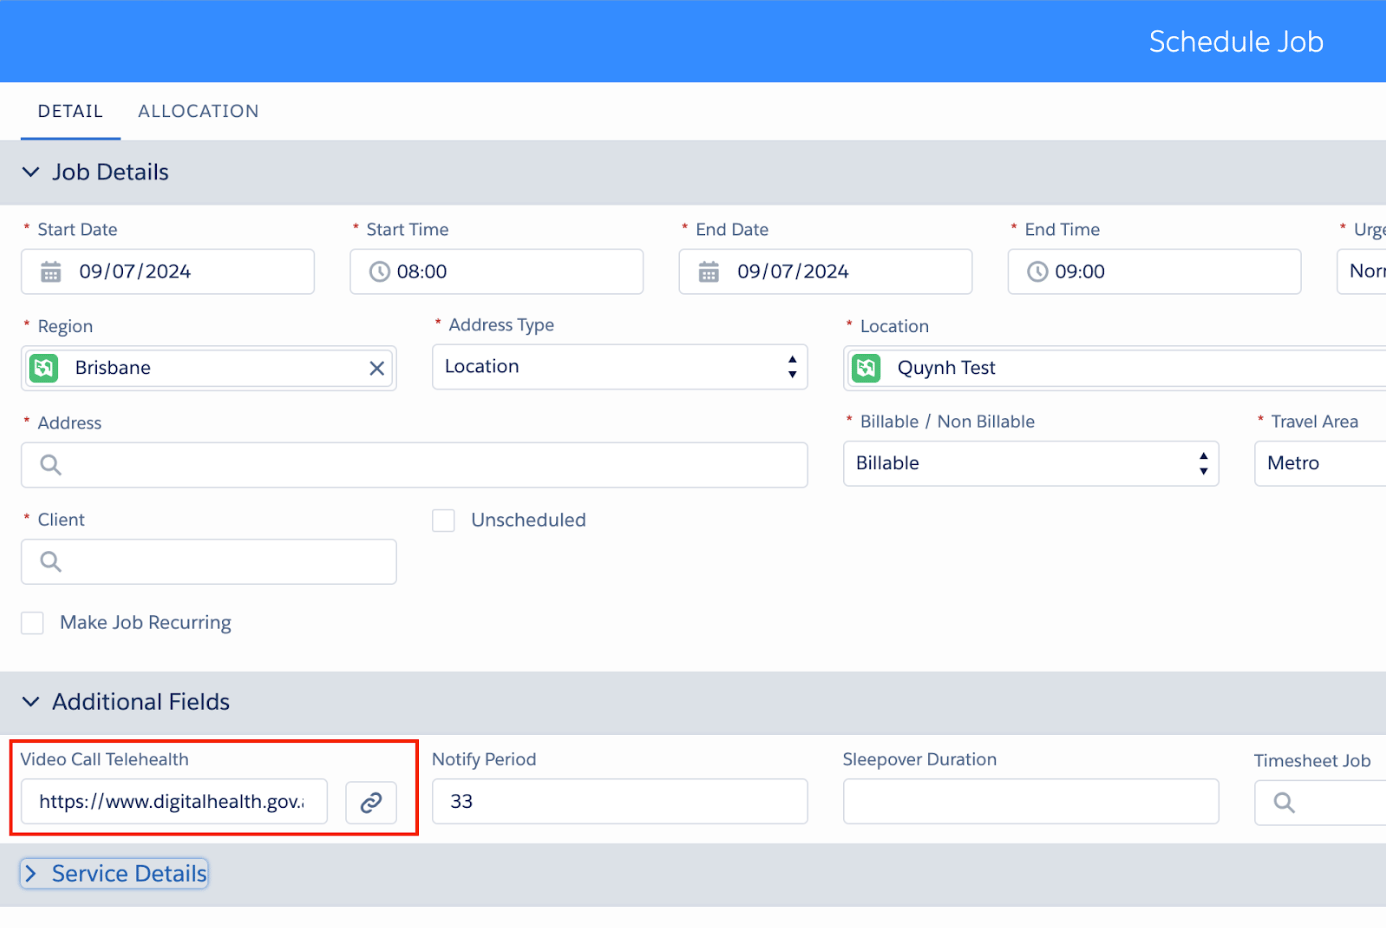1386x928 pixels.
Task: Click the Quynh Test location map icon
Action: [866, 368]
